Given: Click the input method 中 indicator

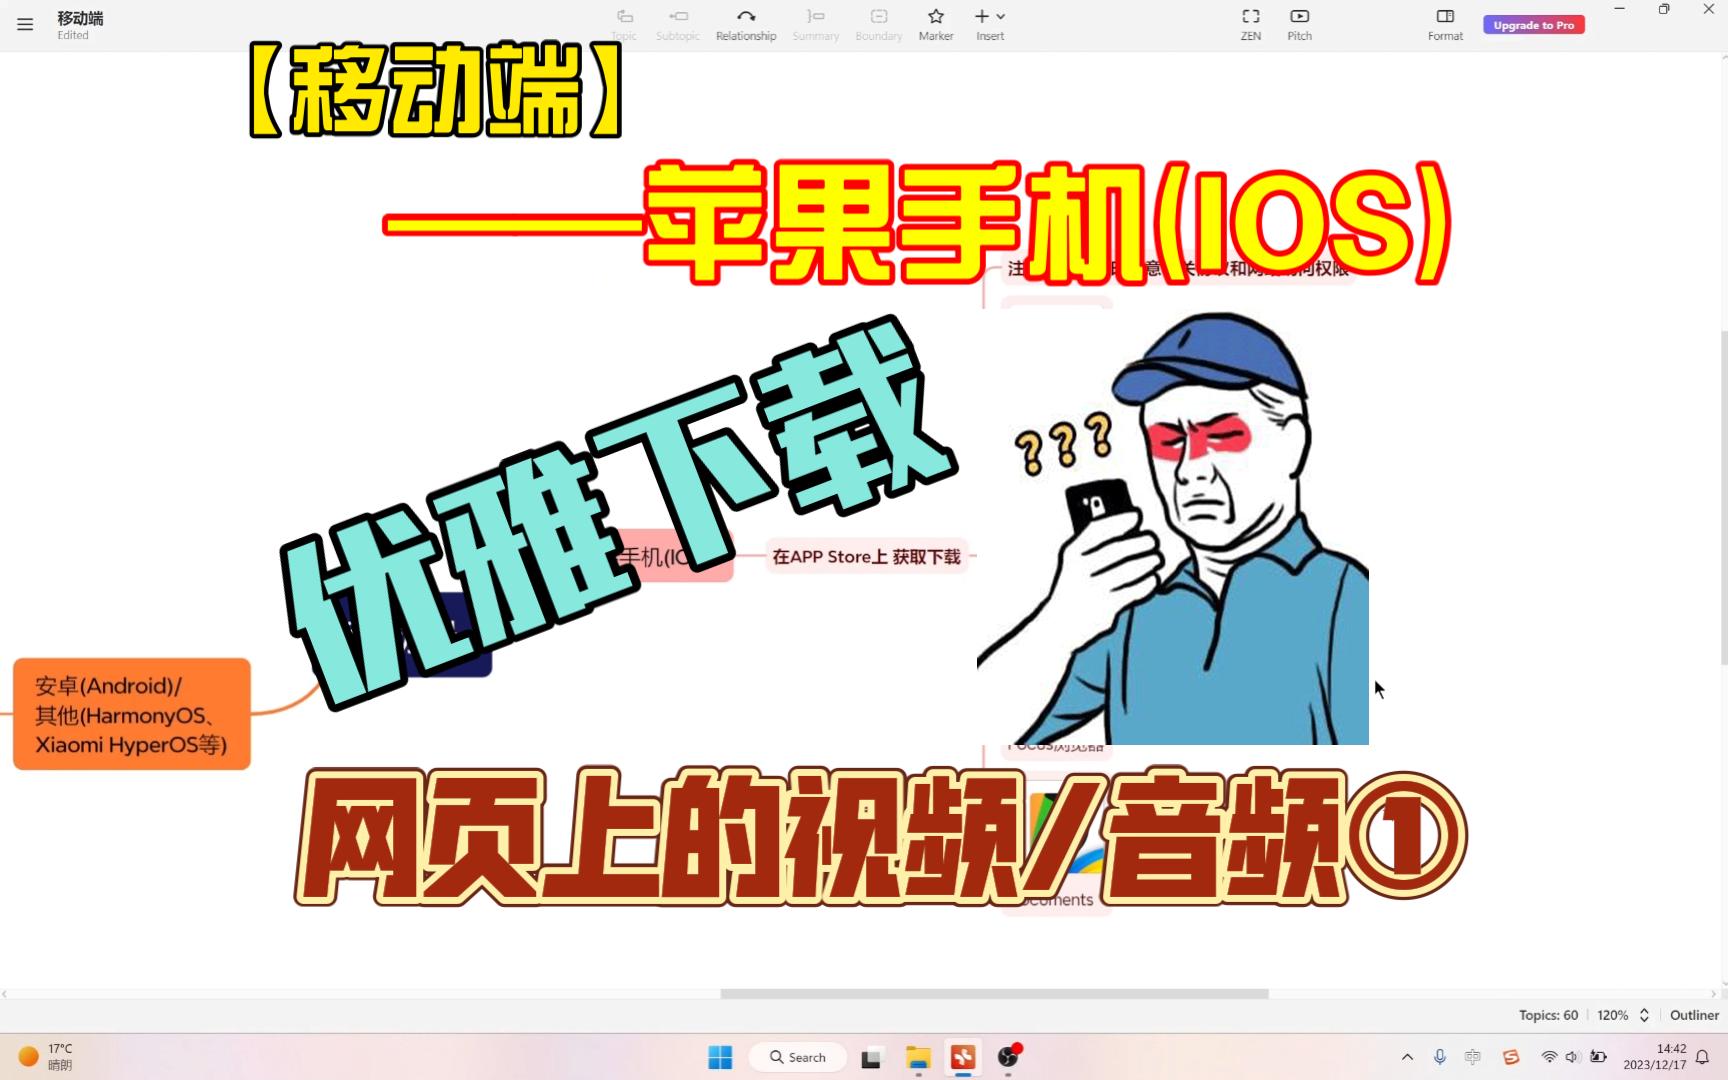Looking at the screenshot, I should pos(1473,1057).
